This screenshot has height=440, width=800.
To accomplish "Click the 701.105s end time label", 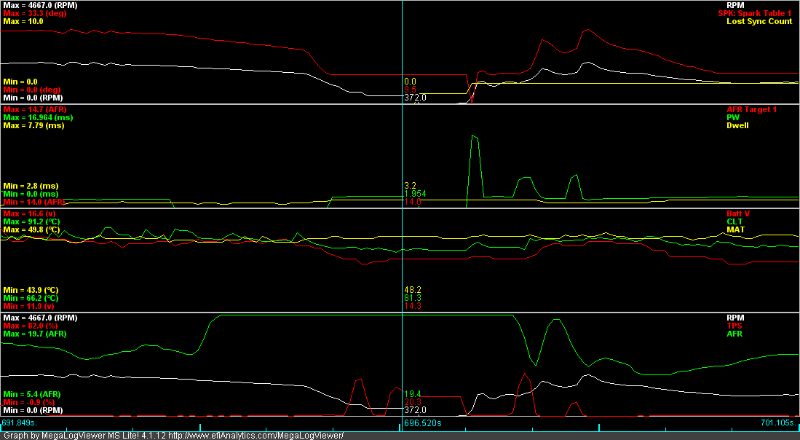I will click(x=776, y=423).
